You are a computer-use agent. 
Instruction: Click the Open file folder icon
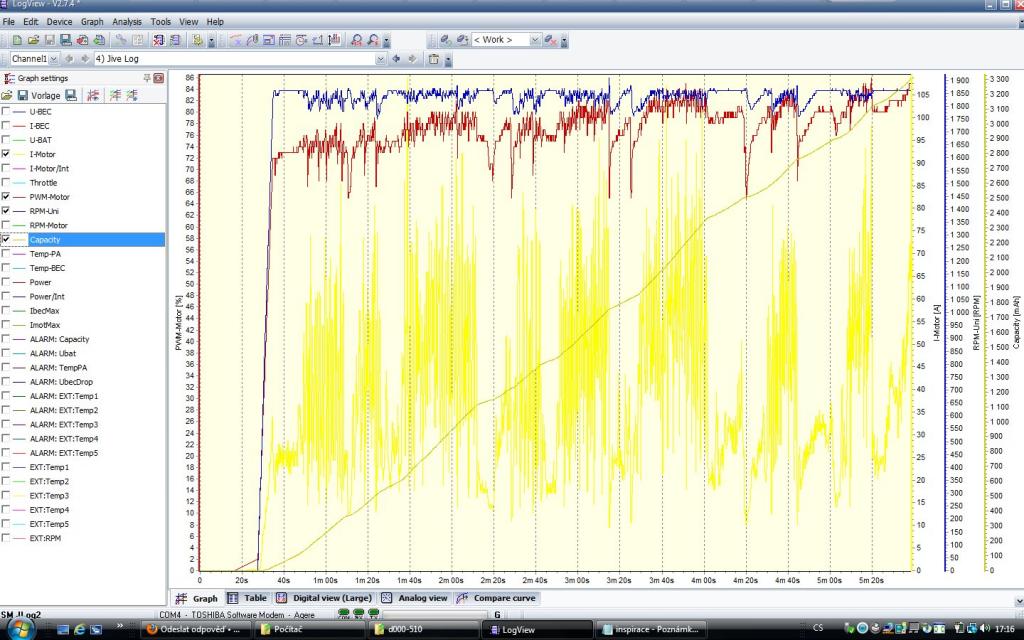[x=34, y=40]
